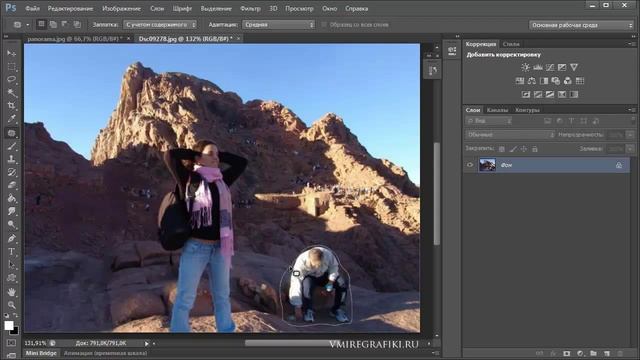Add Levels adjustment
Screen dimensions: 640x360
(x=538, y=67)
